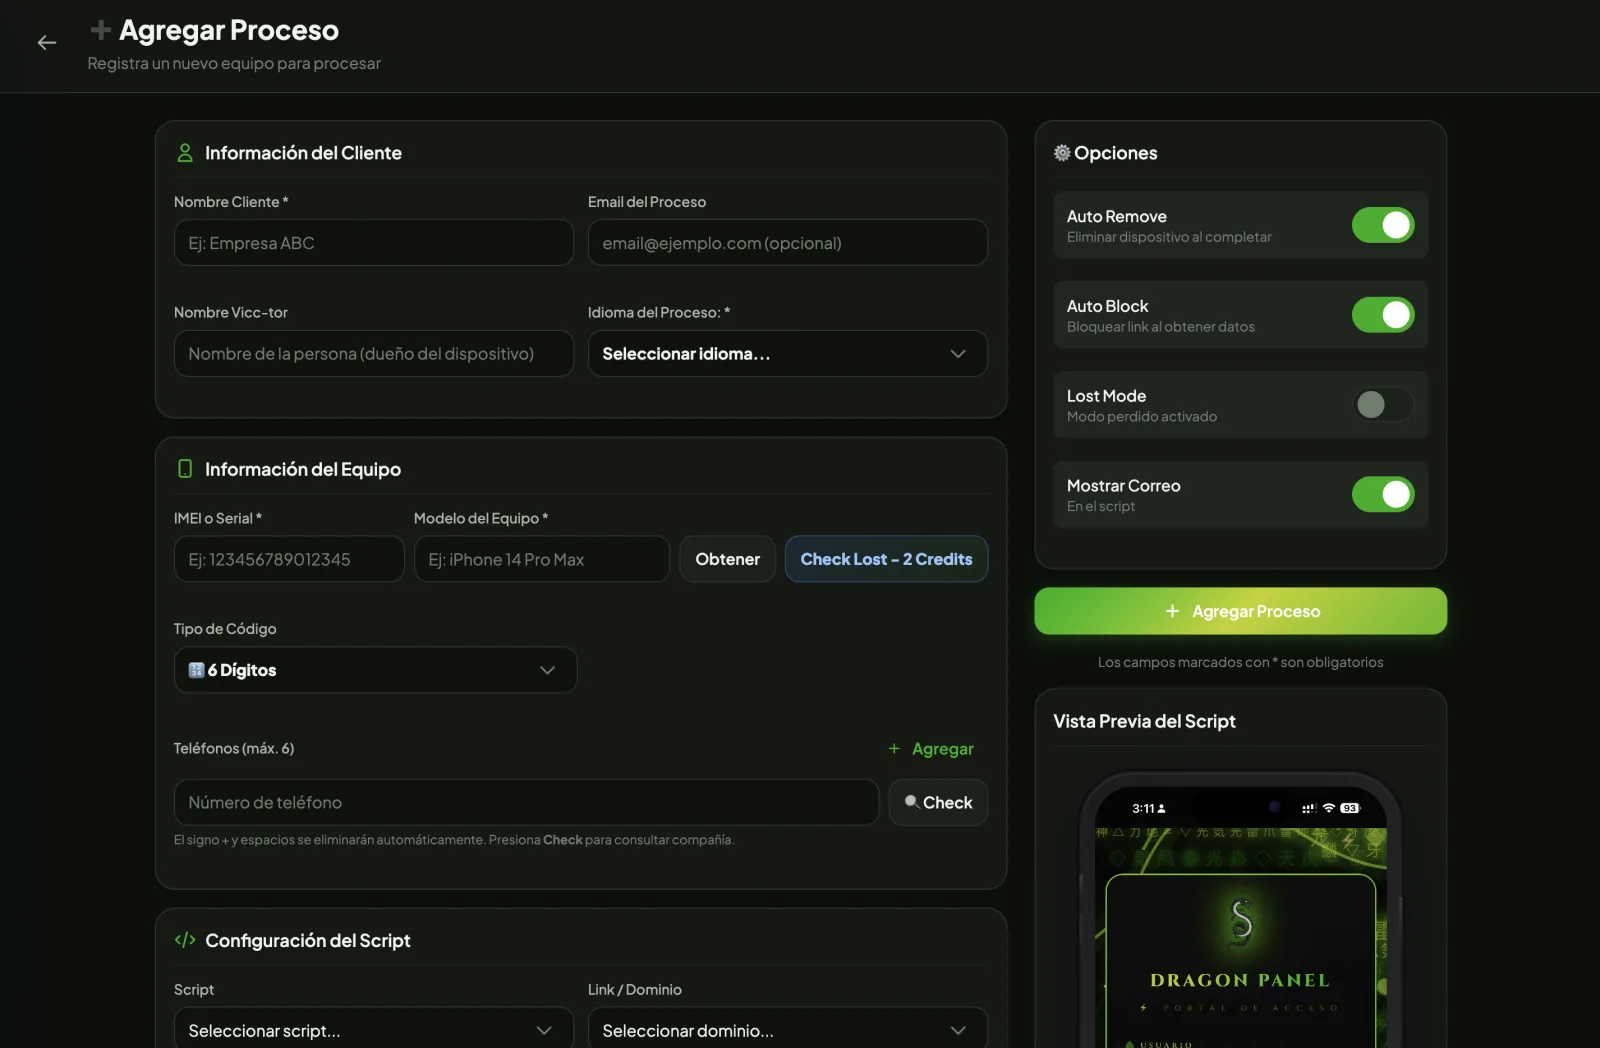Click the keypad icon in 6 Dígitos selector
The width and height of the screenshot is (1600, 1048).
[x=196, y=670]
